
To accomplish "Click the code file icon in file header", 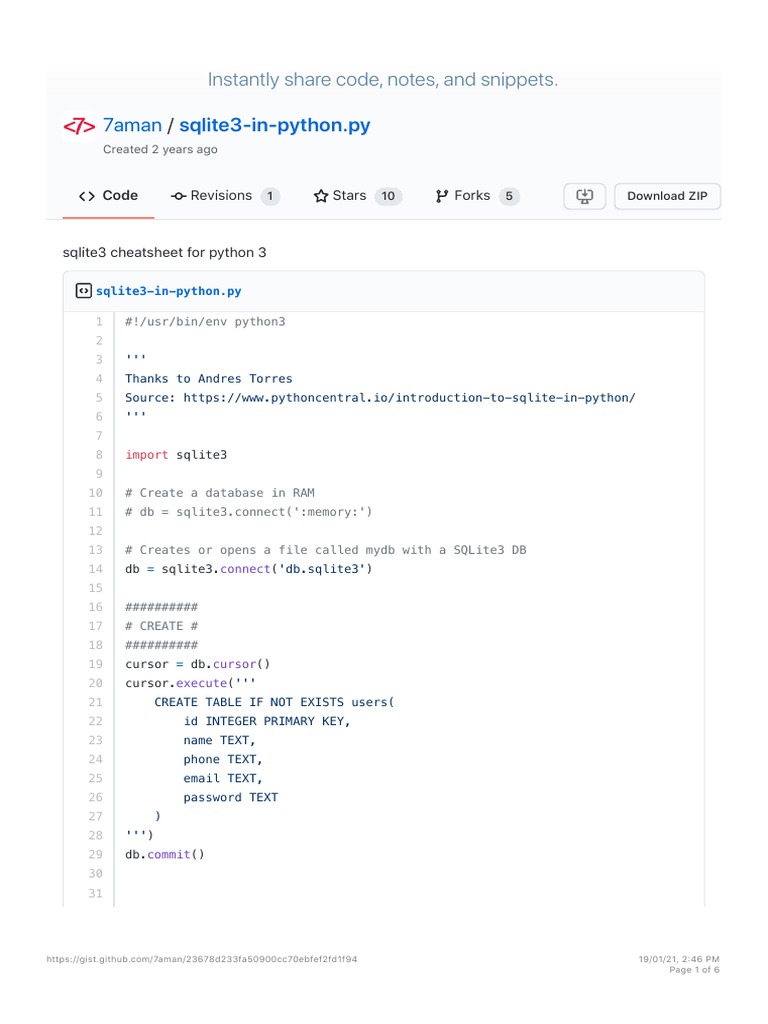I will click(x=84, y=291).
